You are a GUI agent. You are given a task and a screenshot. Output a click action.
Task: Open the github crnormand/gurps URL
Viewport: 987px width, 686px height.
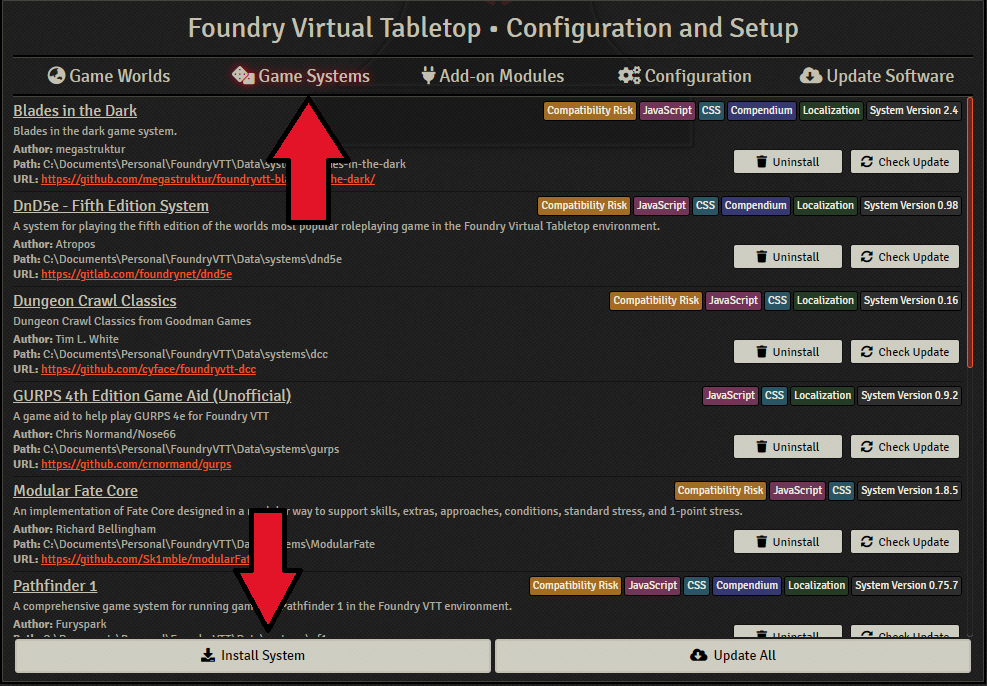[136, 464]
